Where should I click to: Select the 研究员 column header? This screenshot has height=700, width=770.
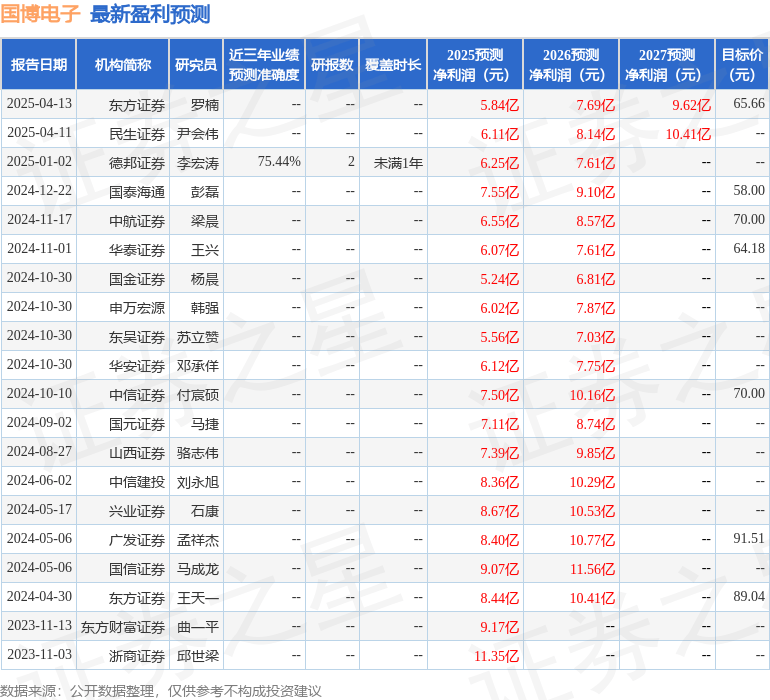coord(196,64)
